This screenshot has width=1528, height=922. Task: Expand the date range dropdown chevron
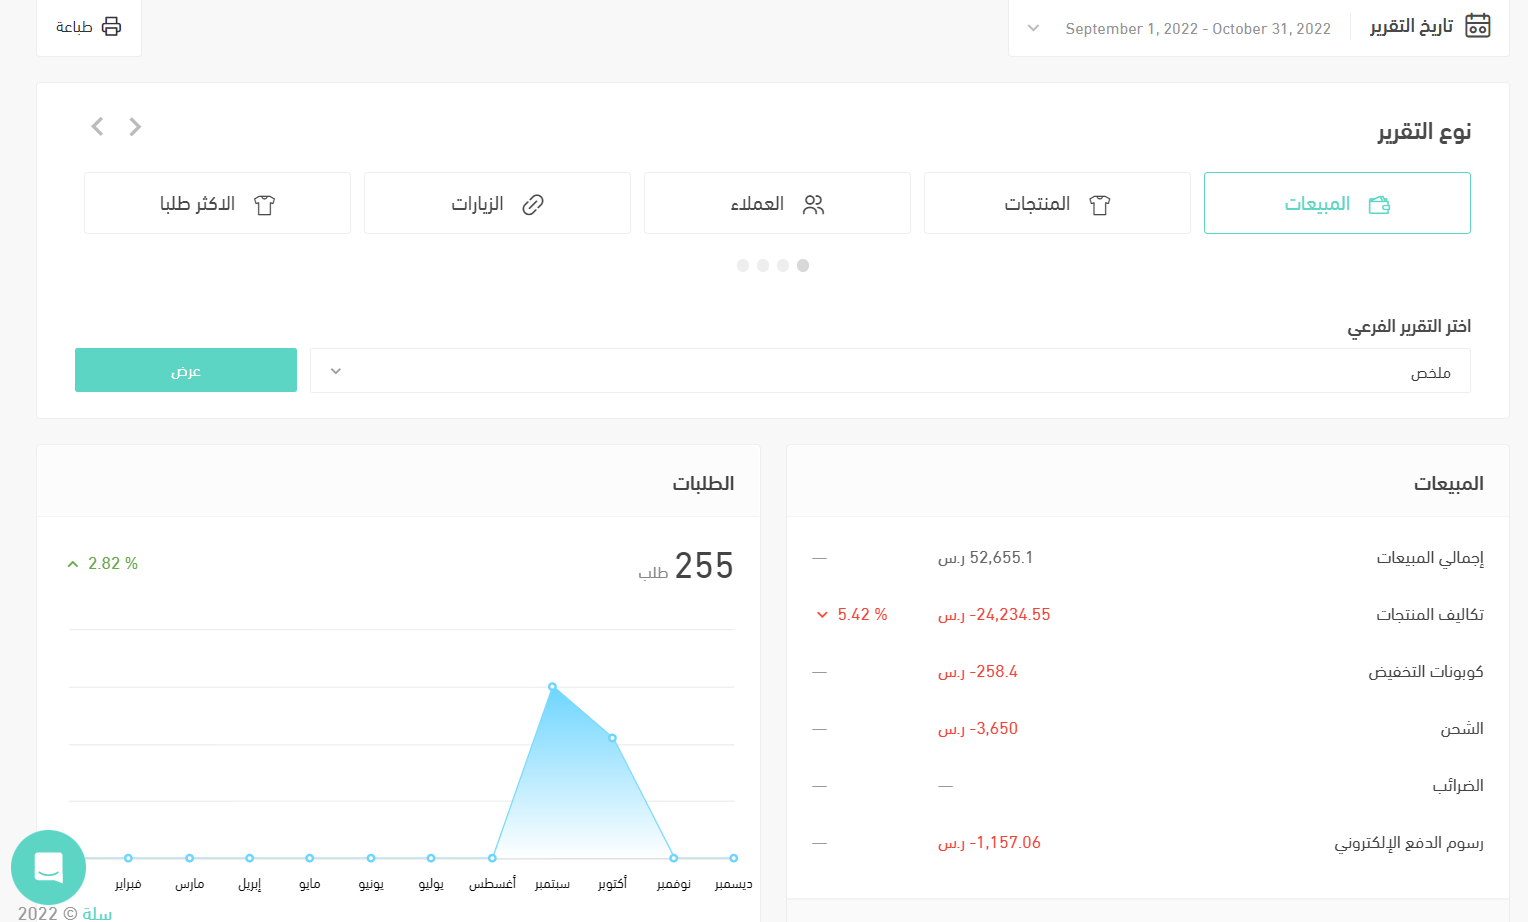pos(1034,29)
